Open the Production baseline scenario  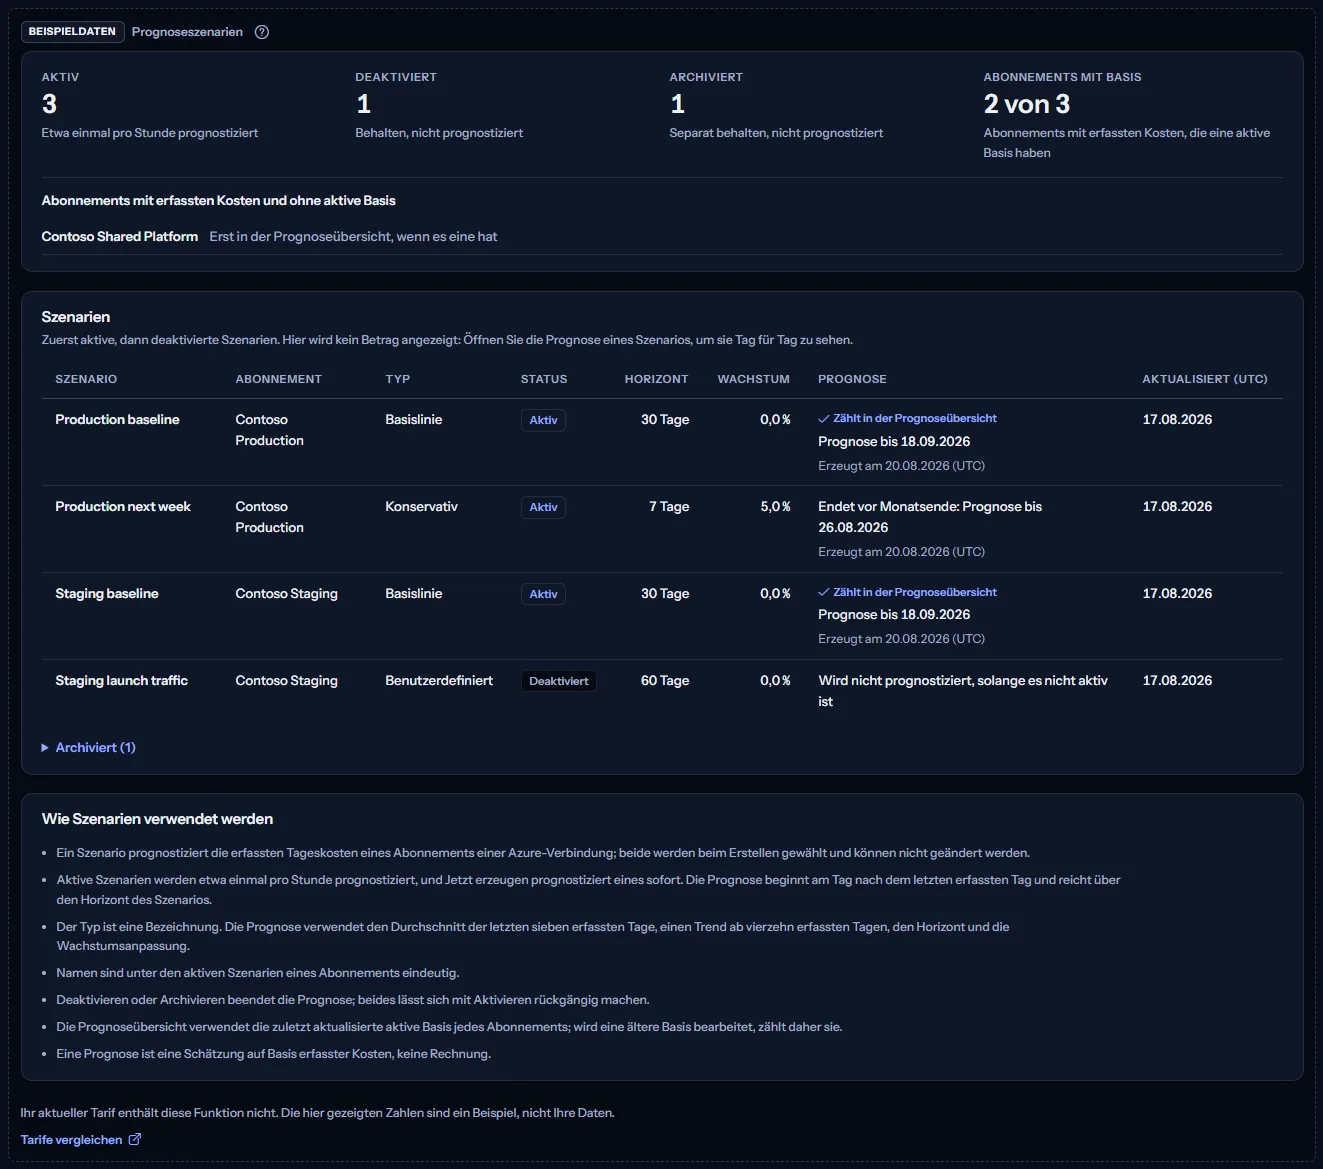click(x=117, y=420)
